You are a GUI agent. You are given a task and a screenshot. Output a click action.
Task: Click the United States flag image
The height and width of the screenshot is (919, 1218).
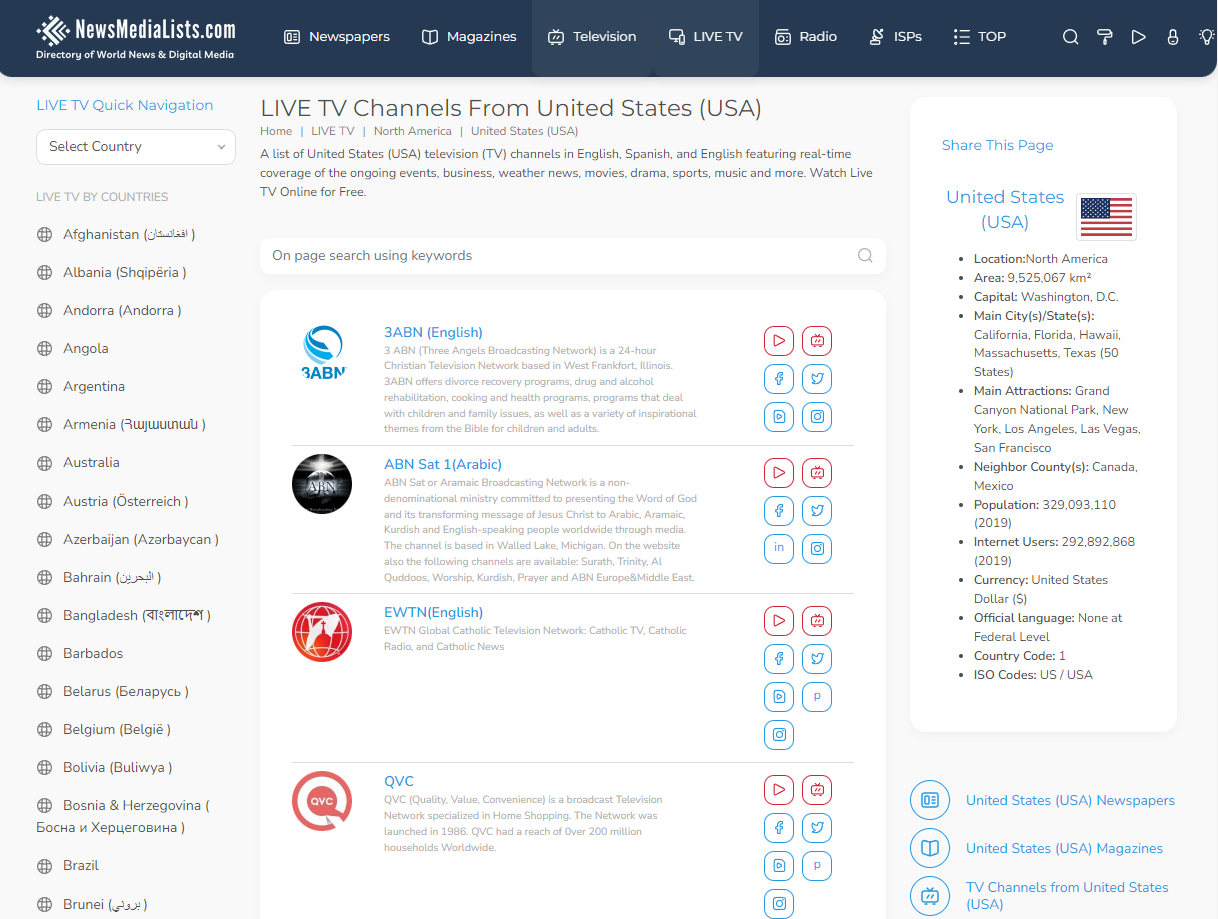pos(1106,217)
